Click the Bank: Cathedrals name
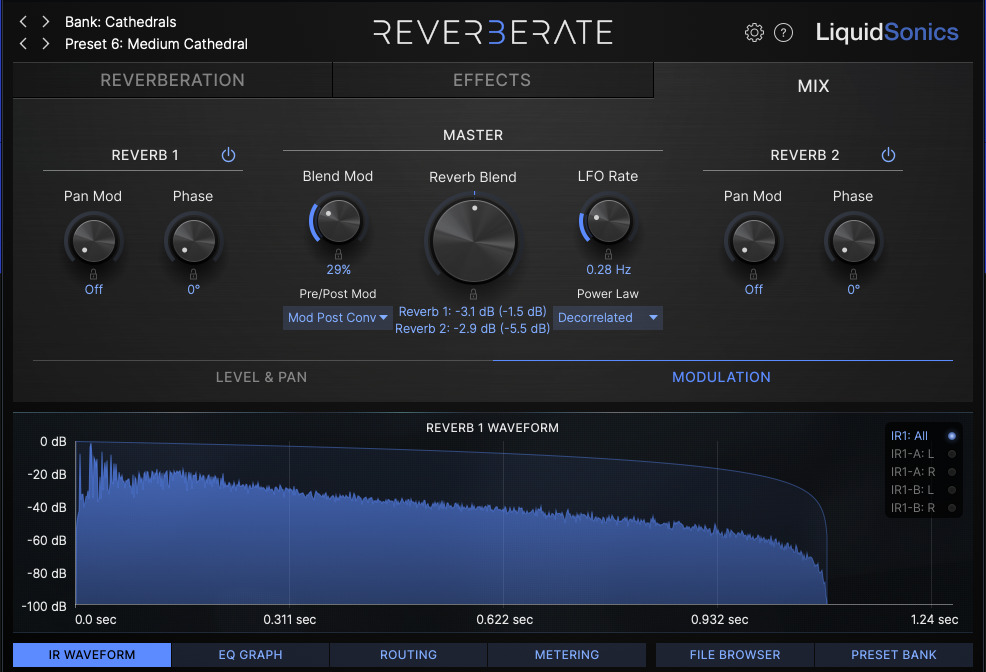The width and height of the screenshot is (986, 672). point(121,22)
